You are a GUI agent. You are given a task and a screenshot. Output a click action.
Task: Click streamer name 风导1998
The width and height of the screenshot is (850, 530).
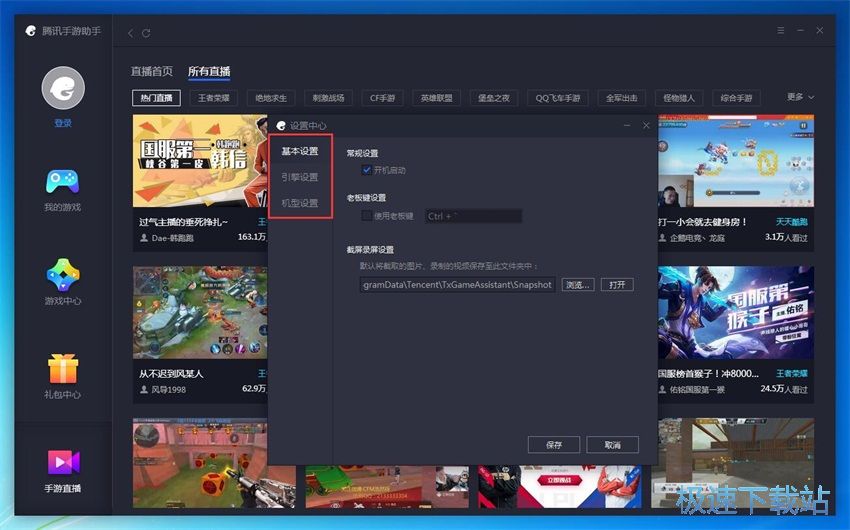(169, 390)
